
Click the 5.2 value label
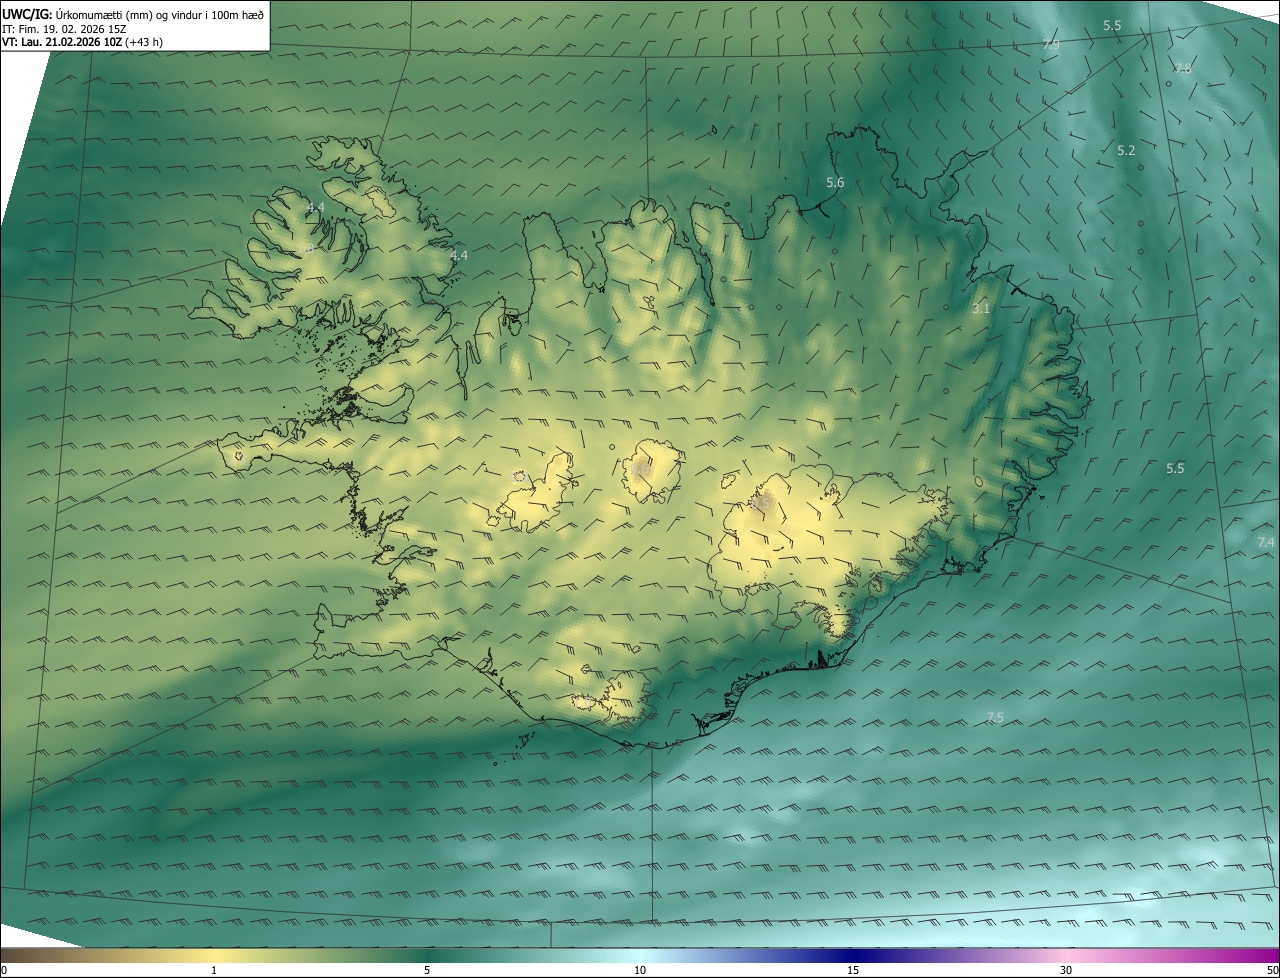pos(1126,151)
